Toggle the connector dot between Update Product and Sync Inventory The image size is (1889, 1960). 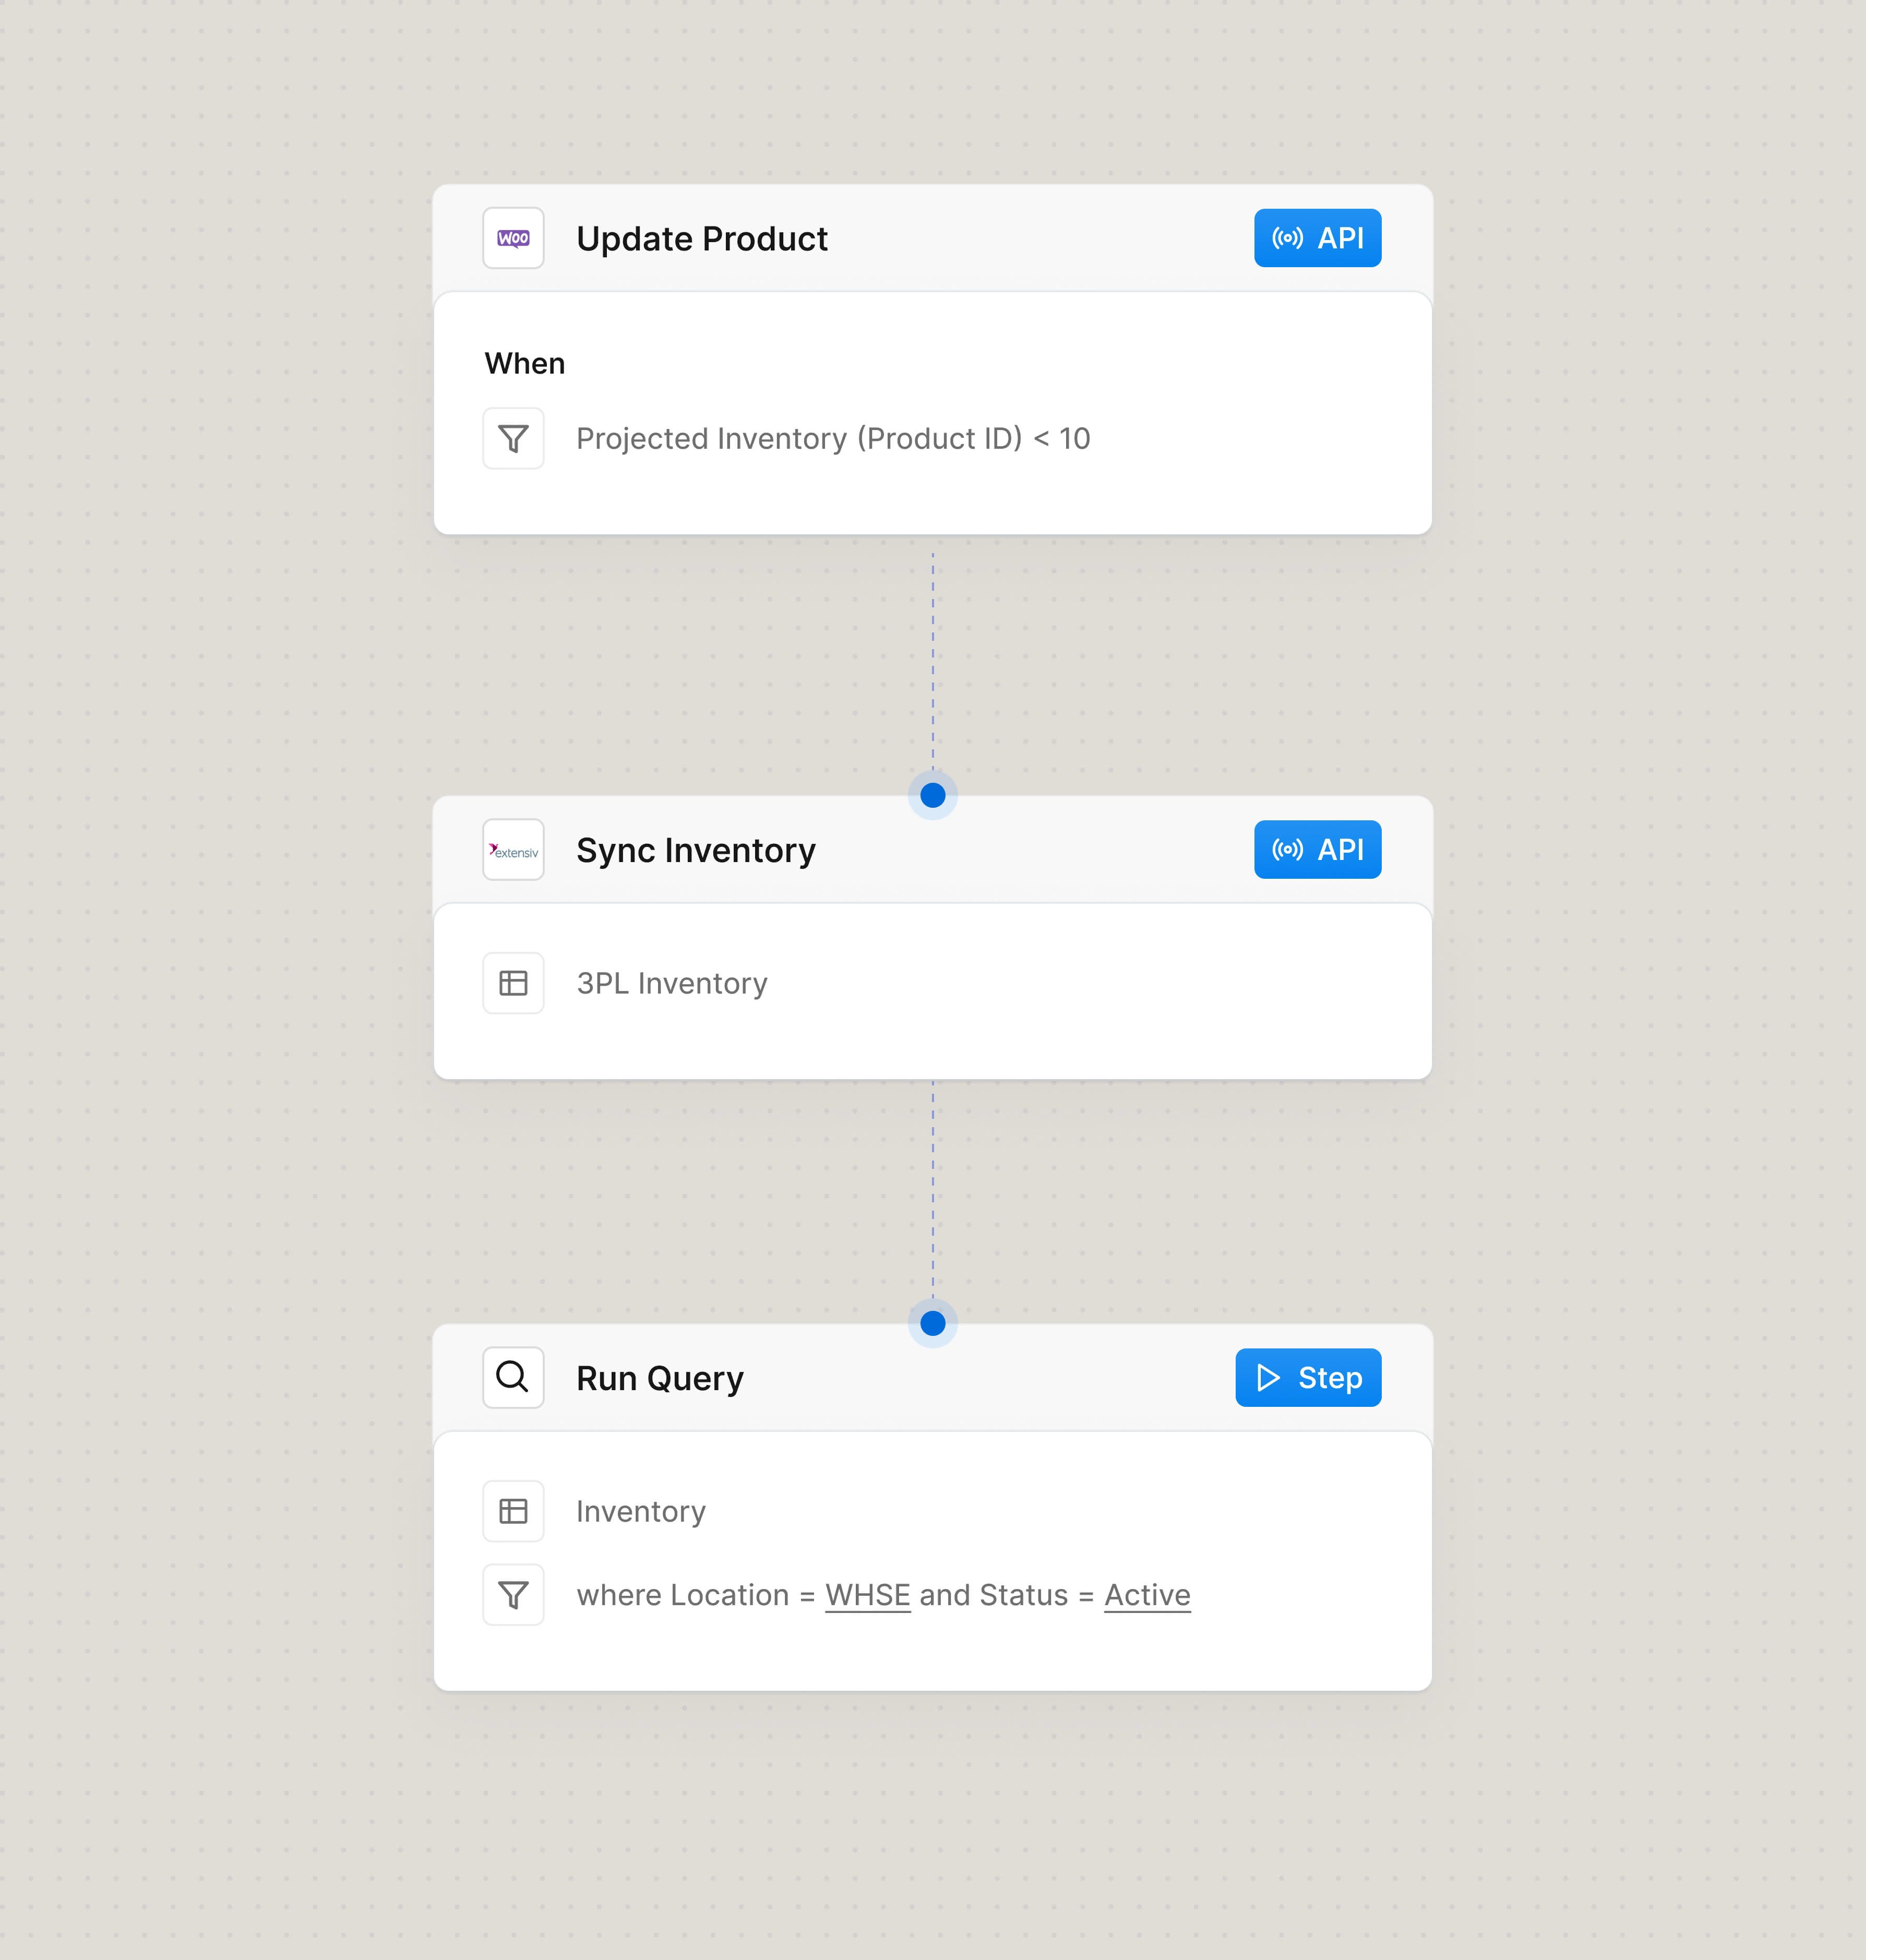pos(932,796)
